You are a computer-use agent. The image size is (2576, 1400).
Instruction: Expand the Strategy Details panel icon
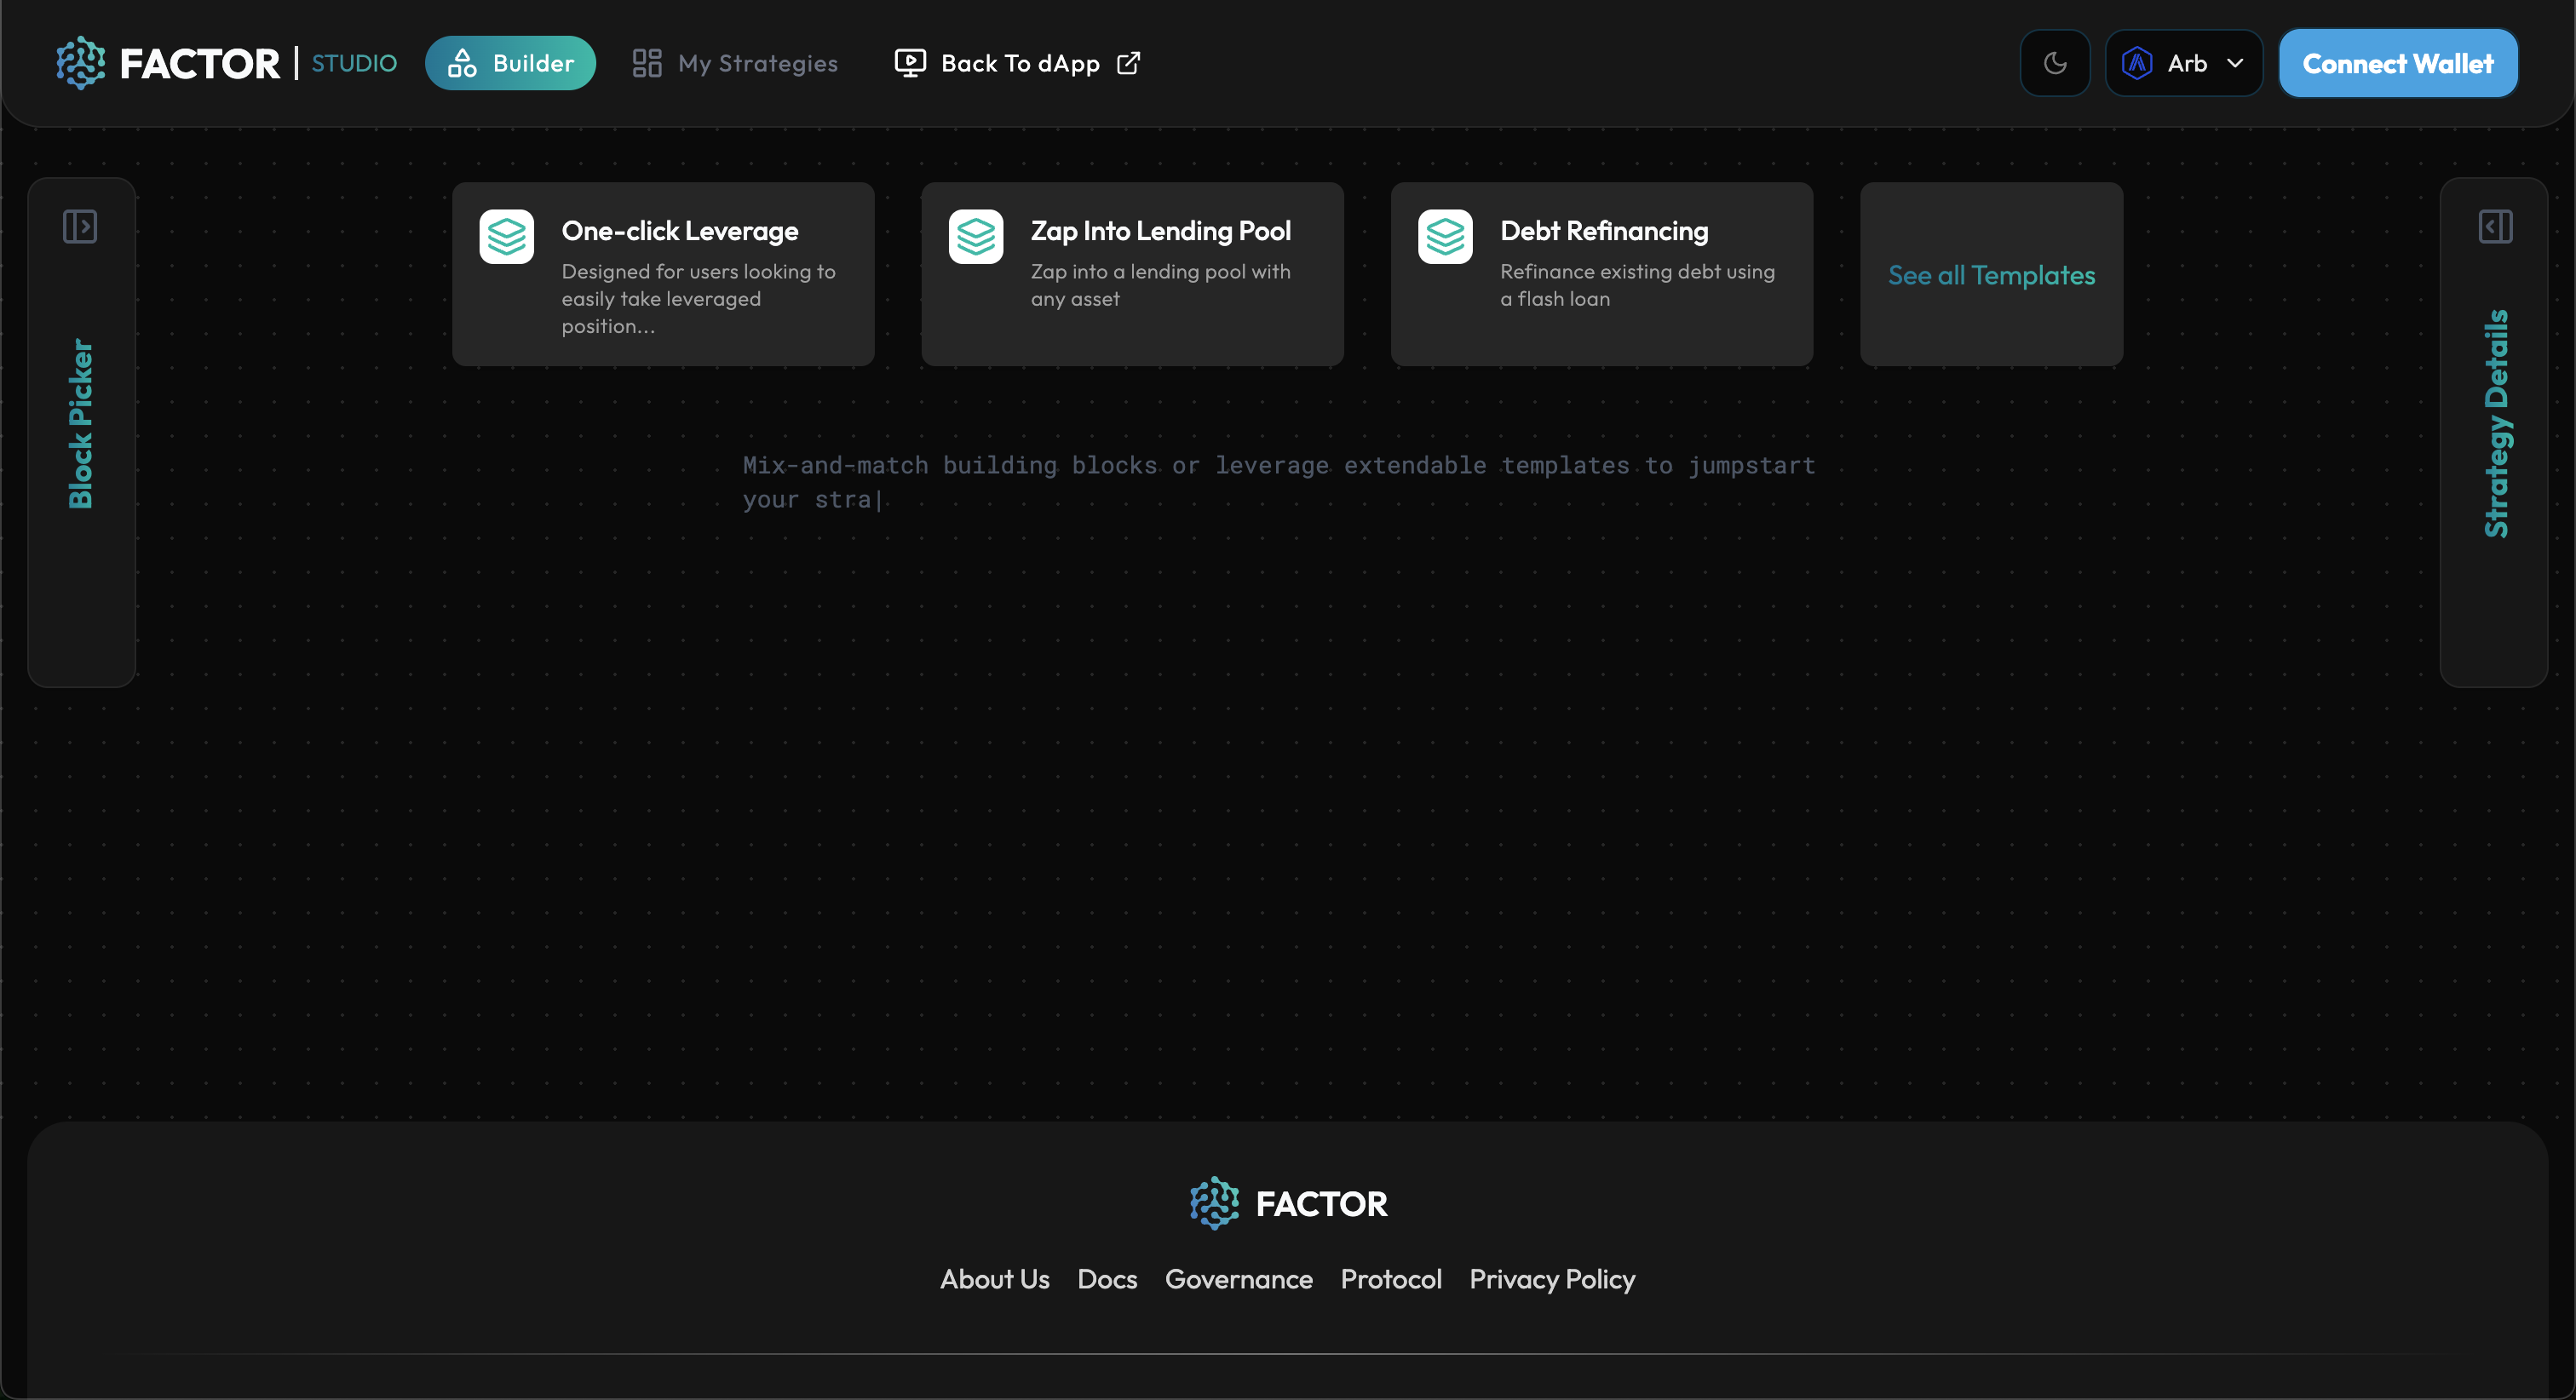2495,227
